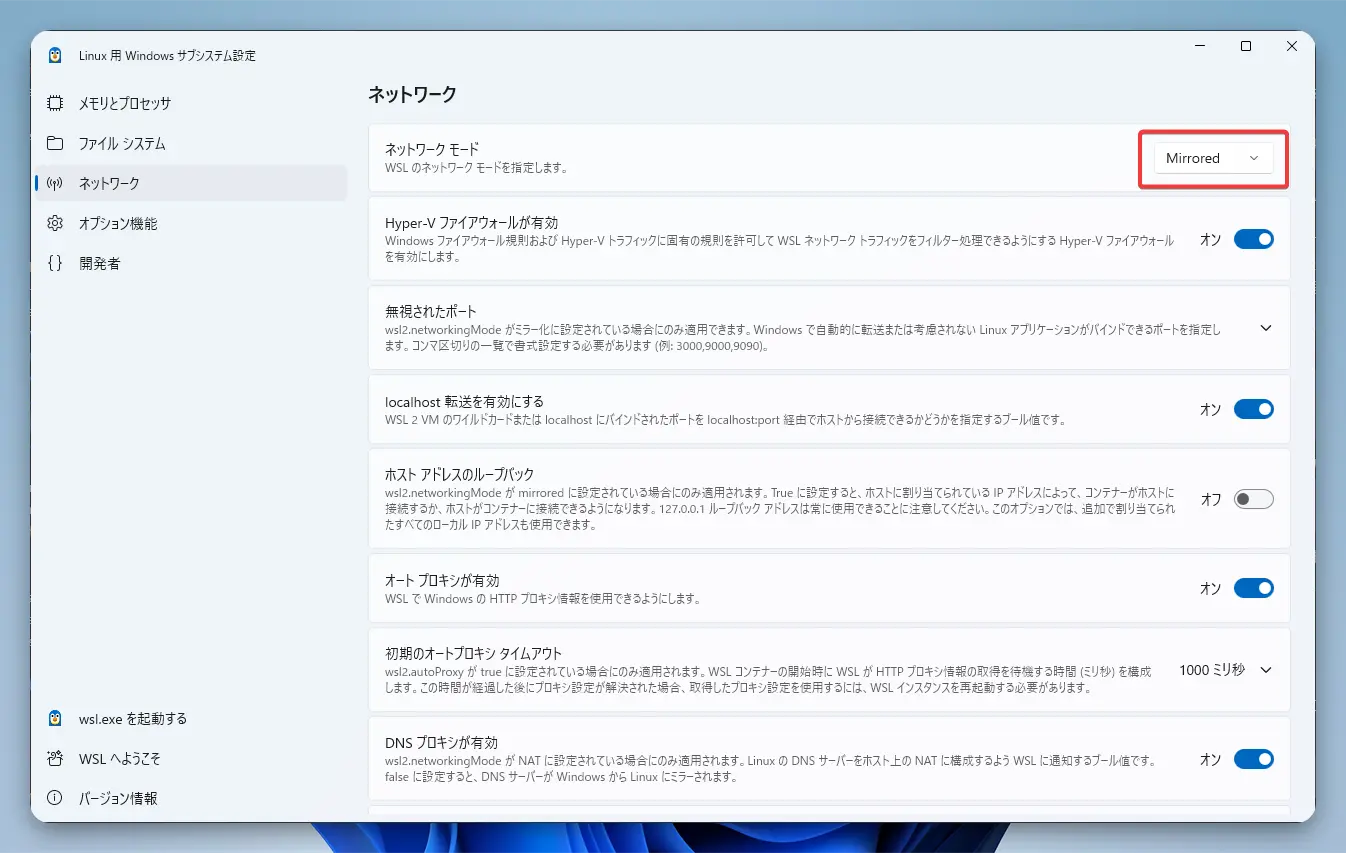1346x853 pixels.
Task: Open the Mirrored network mode dropdown
Action: click(1213, 158)
